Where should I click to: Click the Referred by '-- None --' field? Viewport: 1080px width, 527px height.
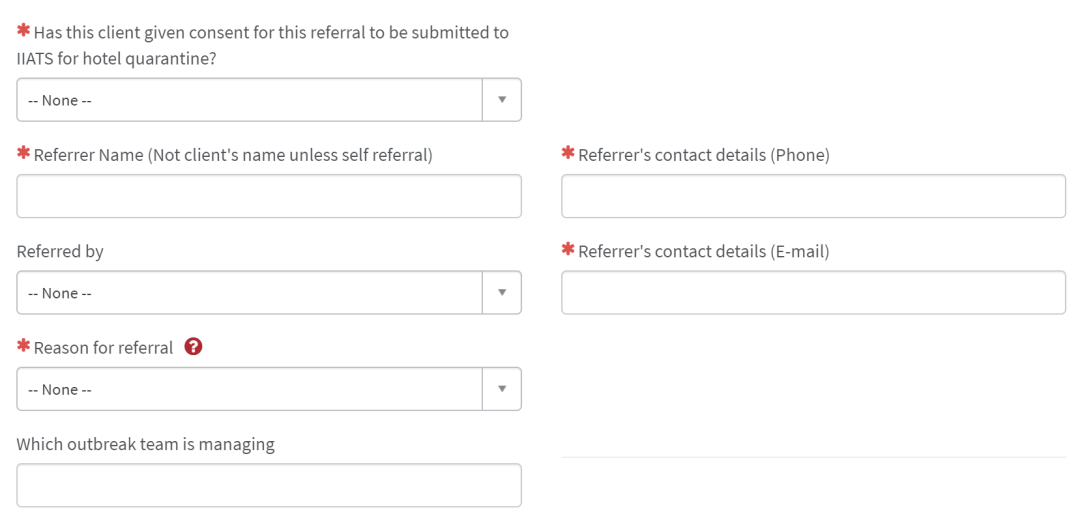(x=269, y=293)
